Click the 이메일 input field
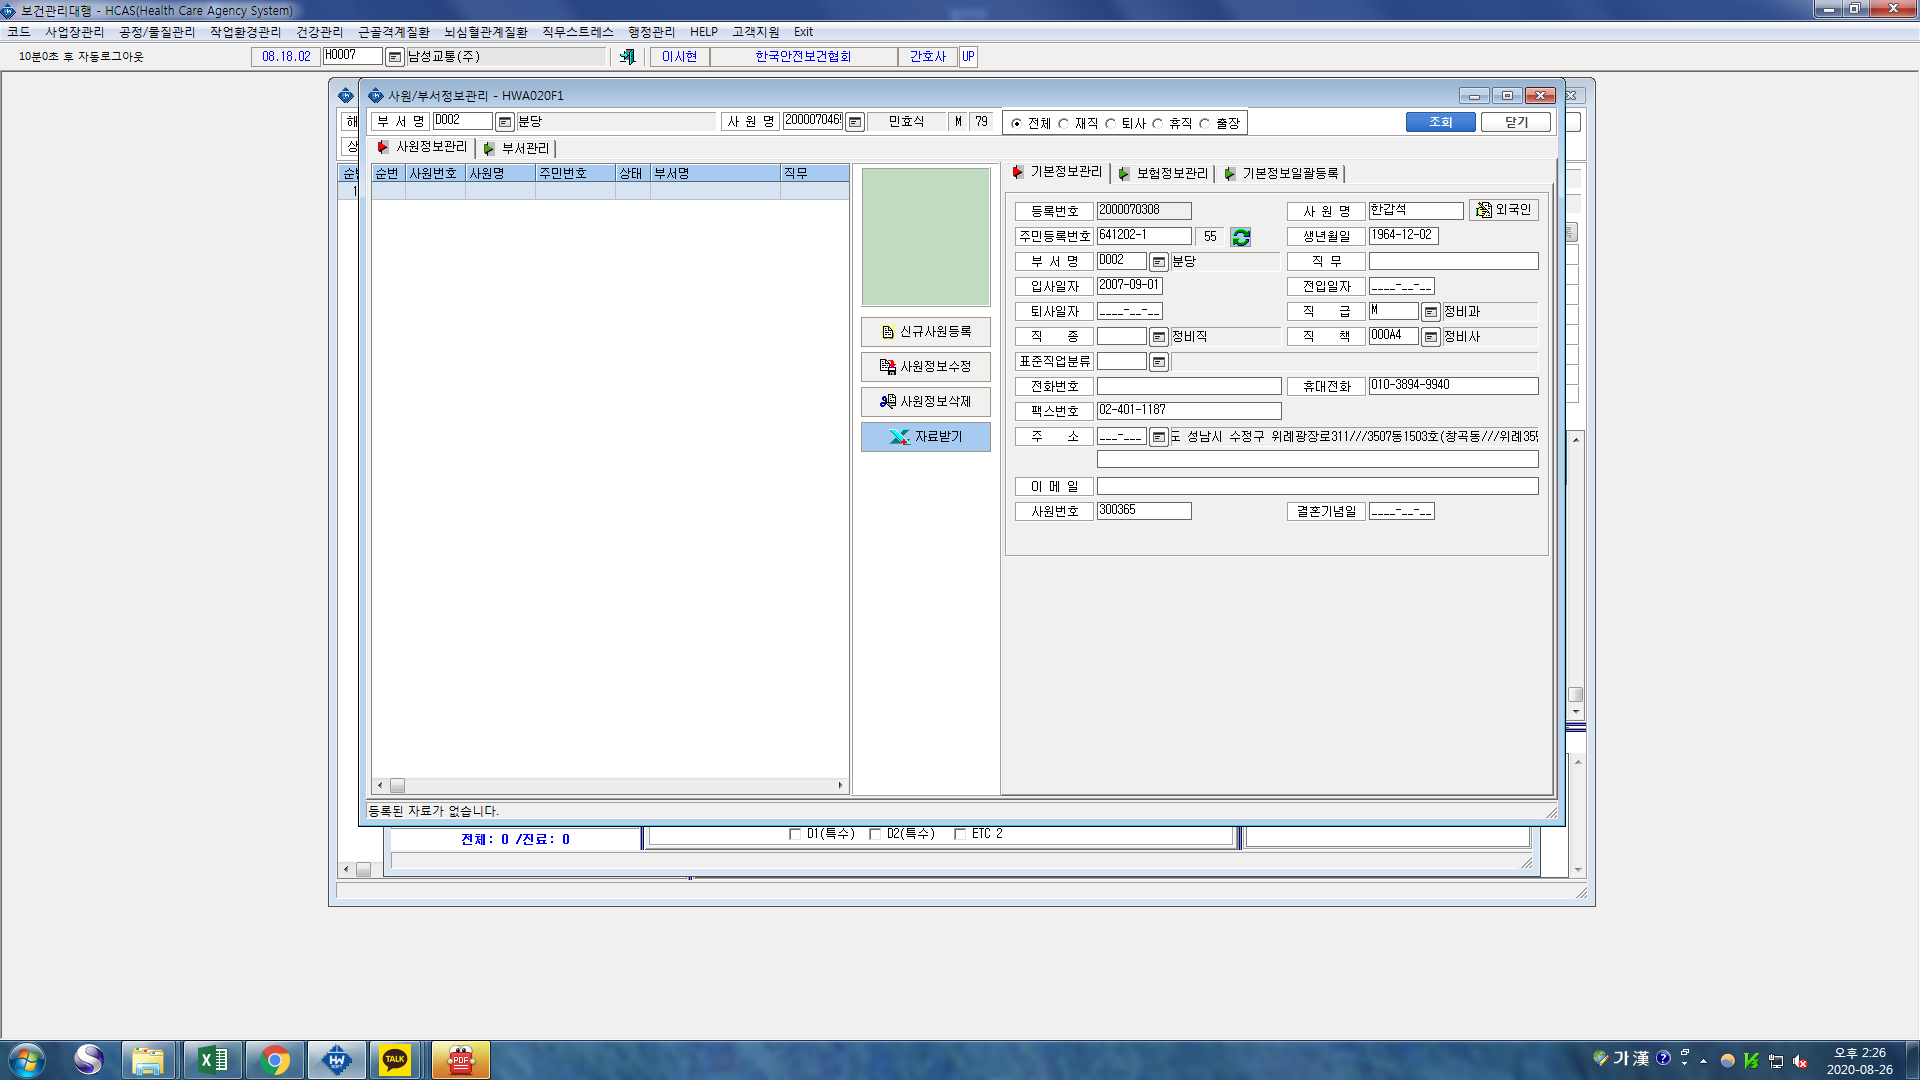This screenshot has width=1920, height=1080. pyautogui.click(x=1317, y=486)
